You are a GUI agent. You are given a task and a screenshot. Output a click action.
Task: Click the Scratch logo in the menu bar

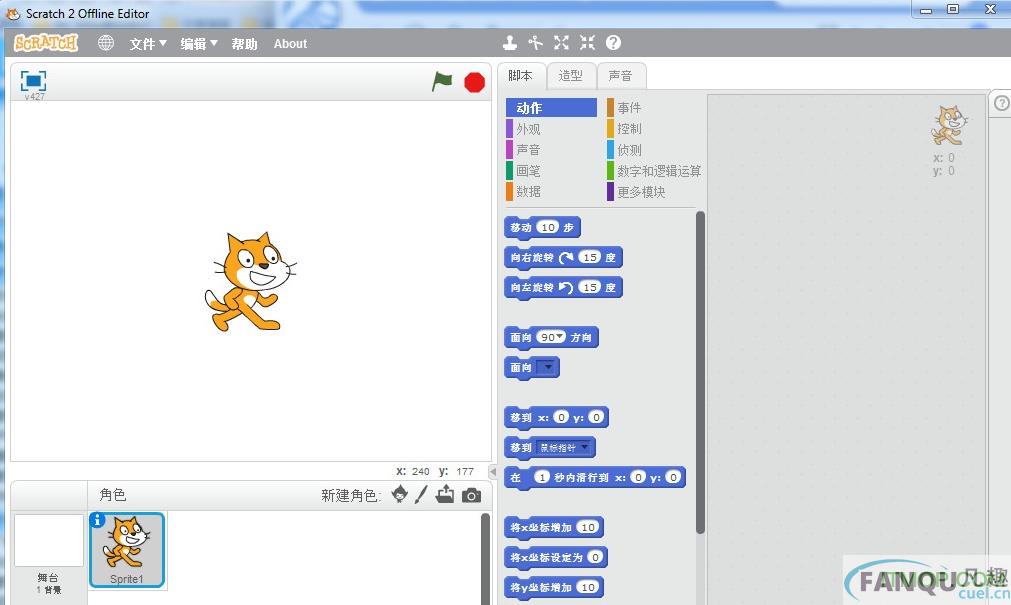click(46, 43)
